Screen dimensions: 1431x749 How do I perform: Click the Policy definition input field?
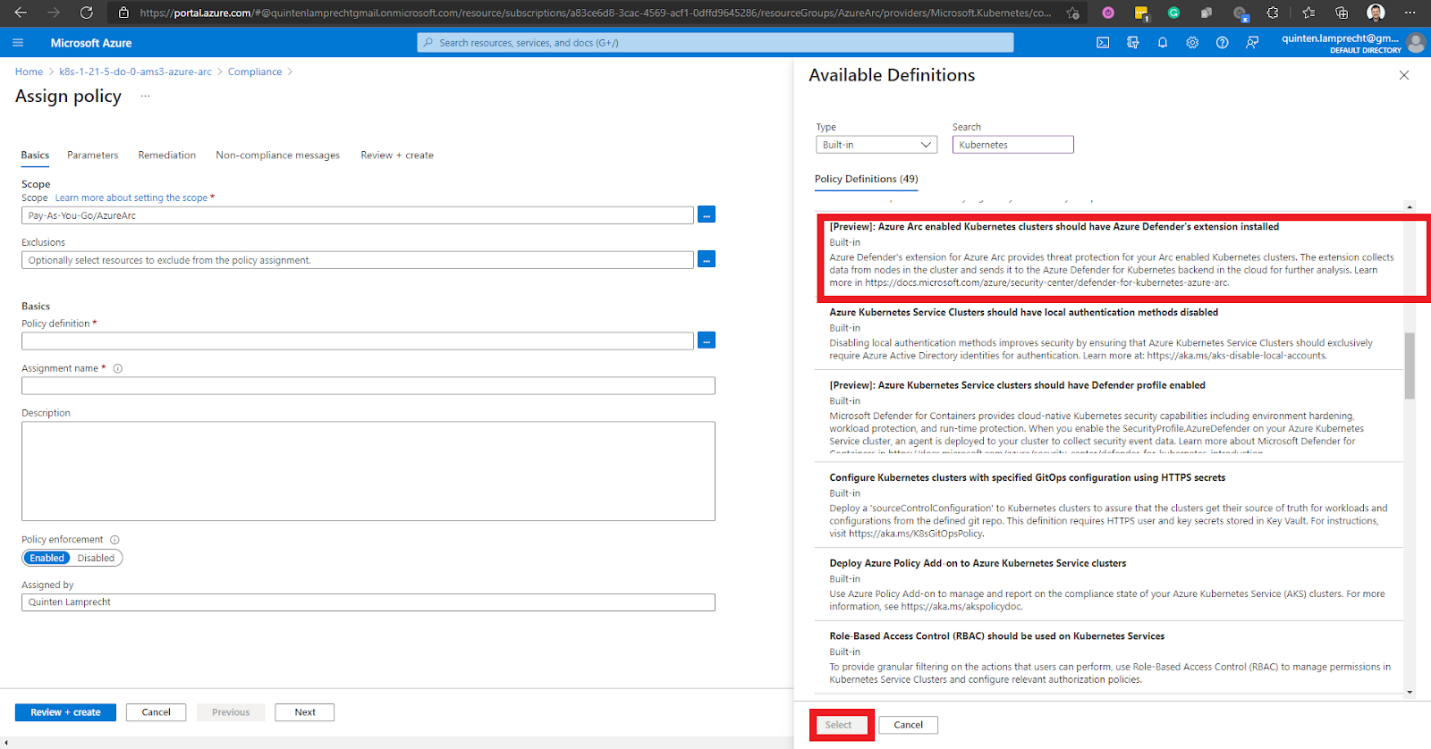coord(357,341)
